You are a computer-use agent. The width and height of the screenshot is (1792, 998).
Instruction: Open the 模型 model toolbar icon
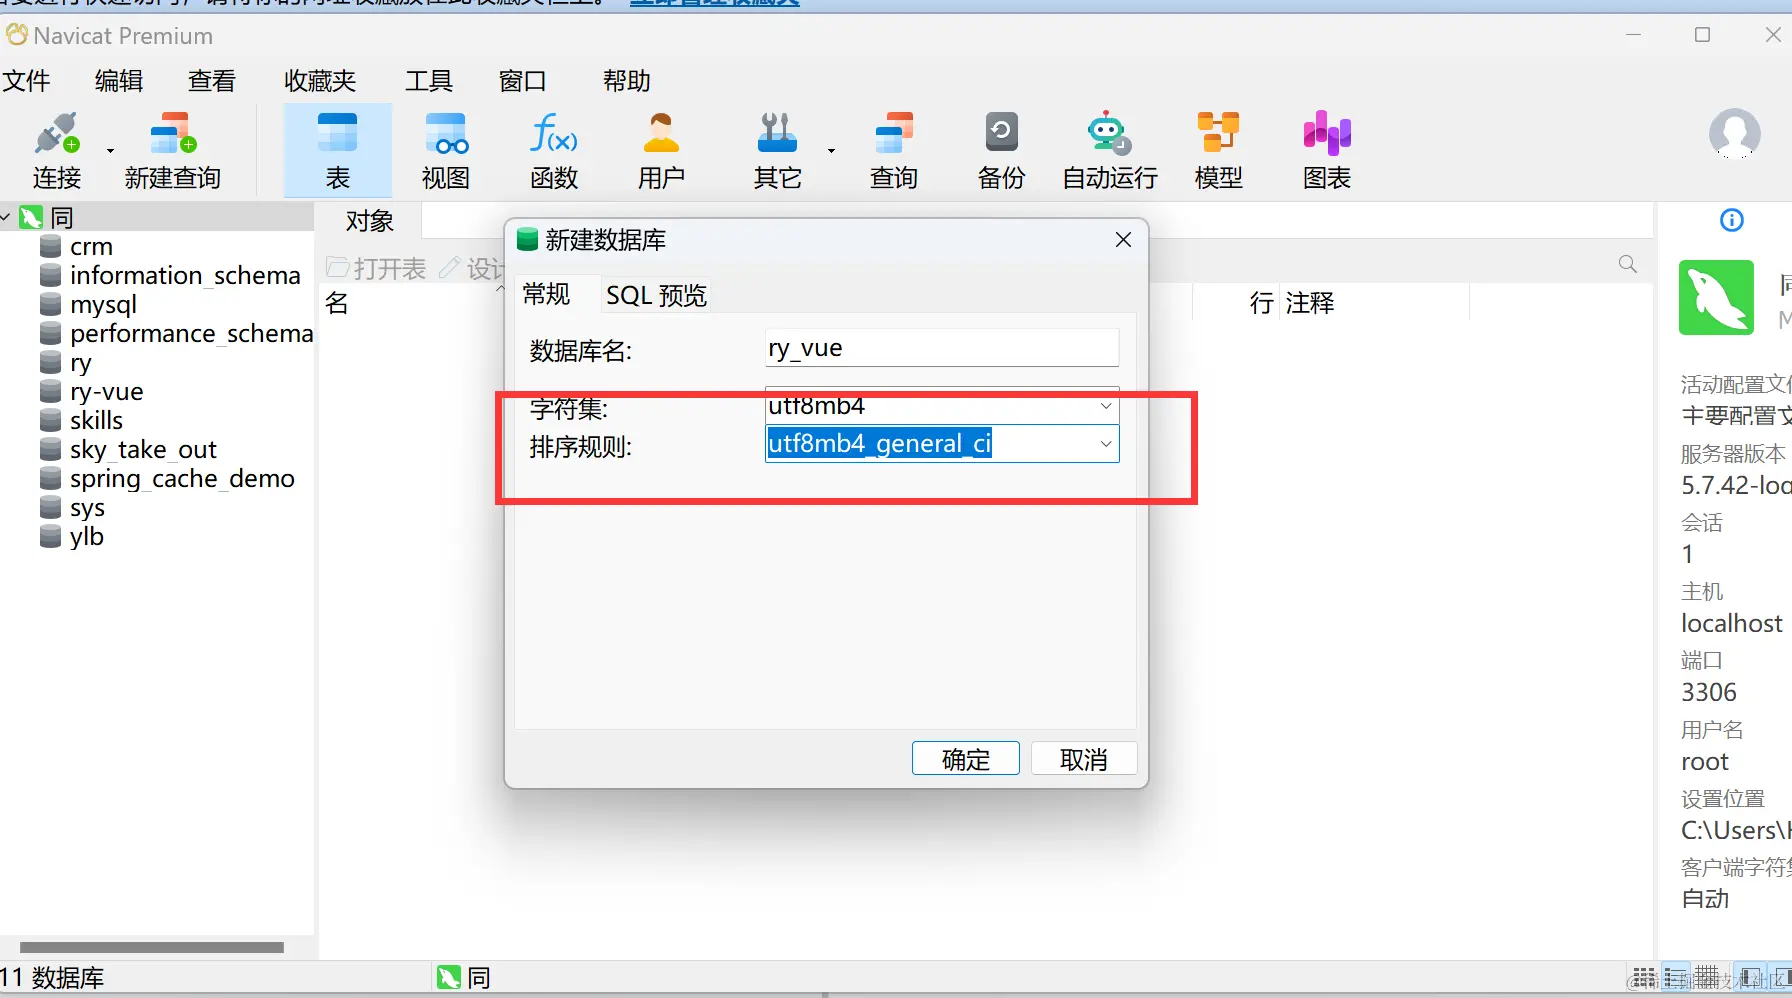pos(1218,150)
